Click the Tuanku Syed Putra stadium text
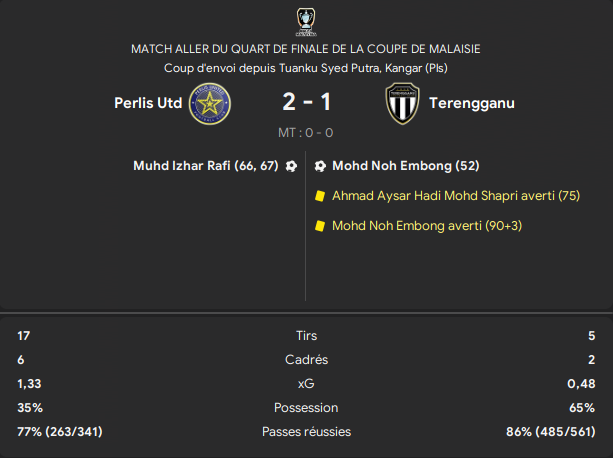 click(306, 68)
